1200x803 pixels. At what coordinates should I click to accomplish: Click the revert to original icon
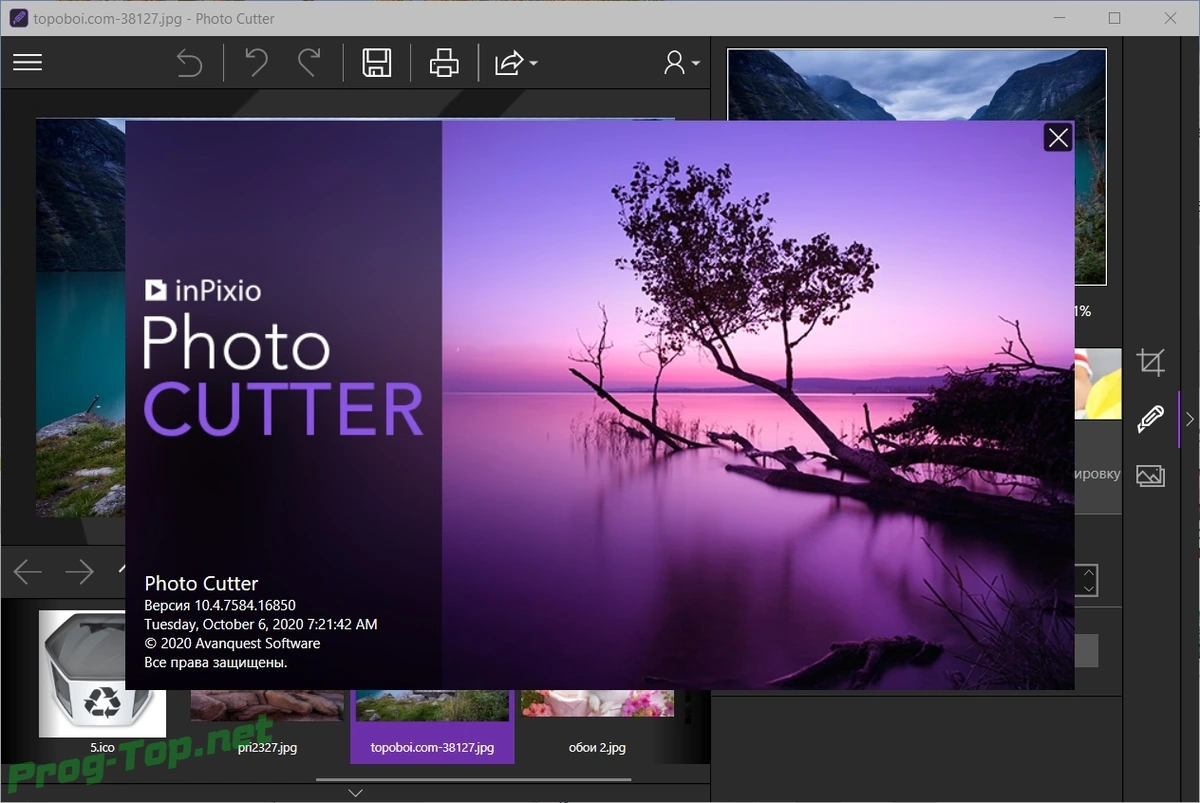(x=189, y=64)
